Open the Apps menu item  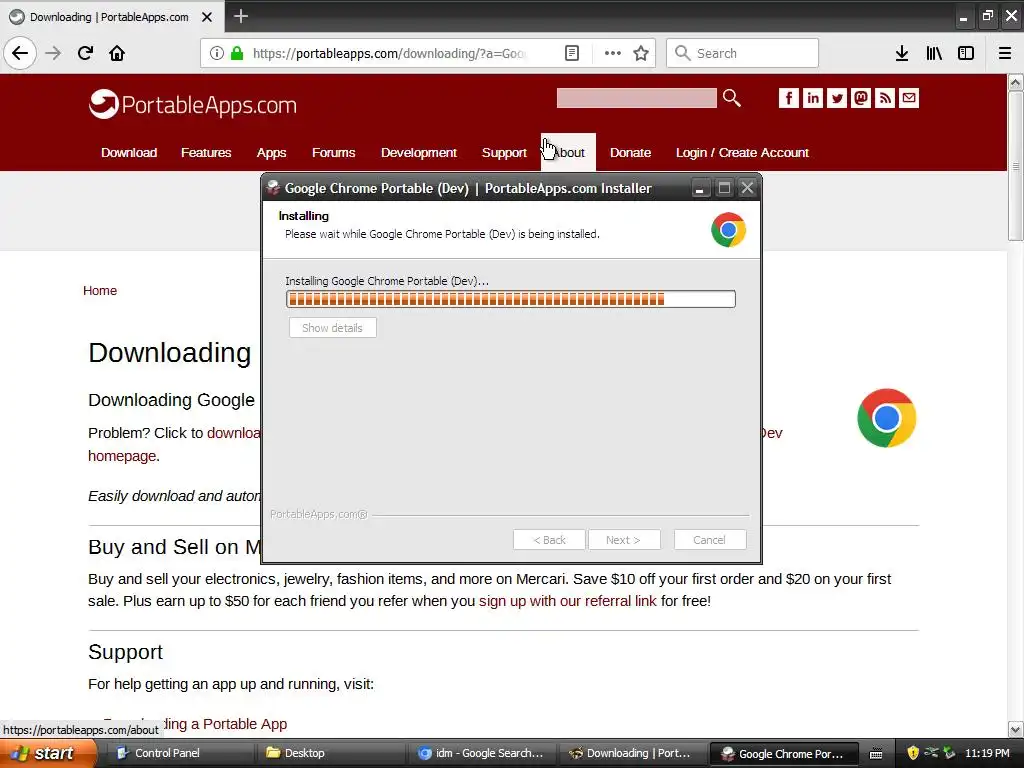(x=271, y=152)
